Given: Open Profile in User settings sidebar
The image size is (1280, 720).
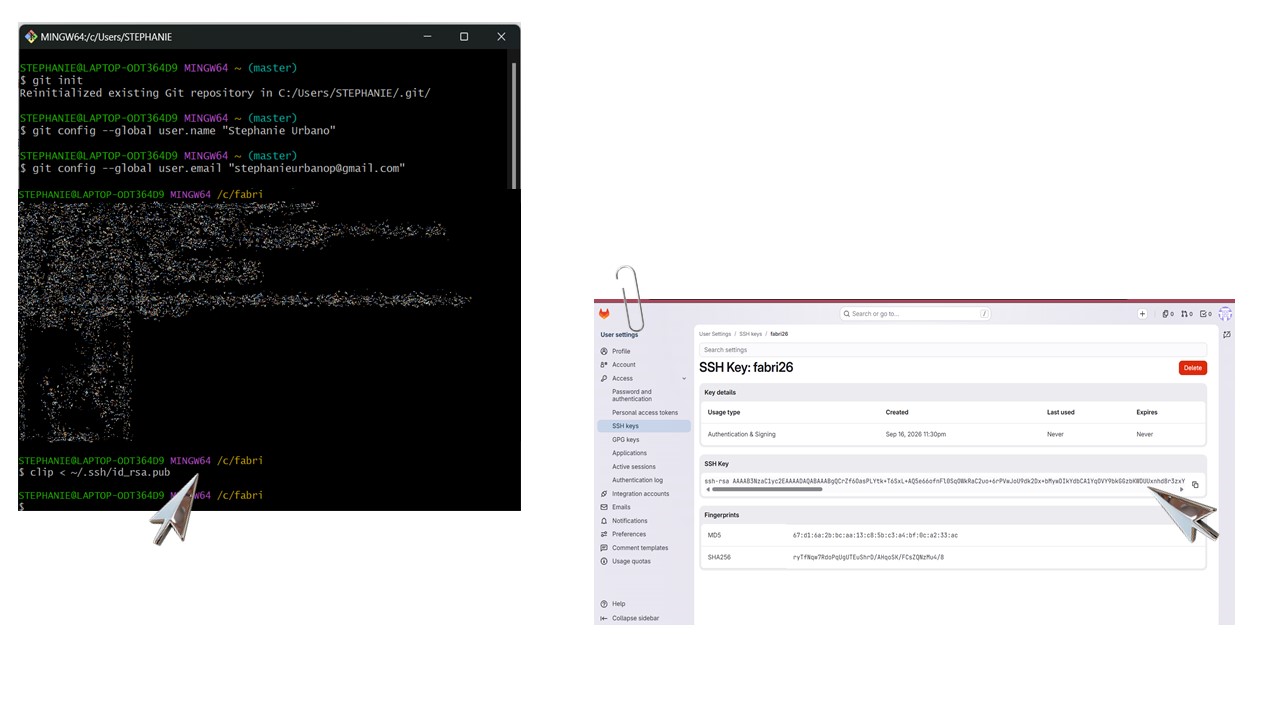Looking at the screenshot, I should pyautogui.click(x=621, y=351).
